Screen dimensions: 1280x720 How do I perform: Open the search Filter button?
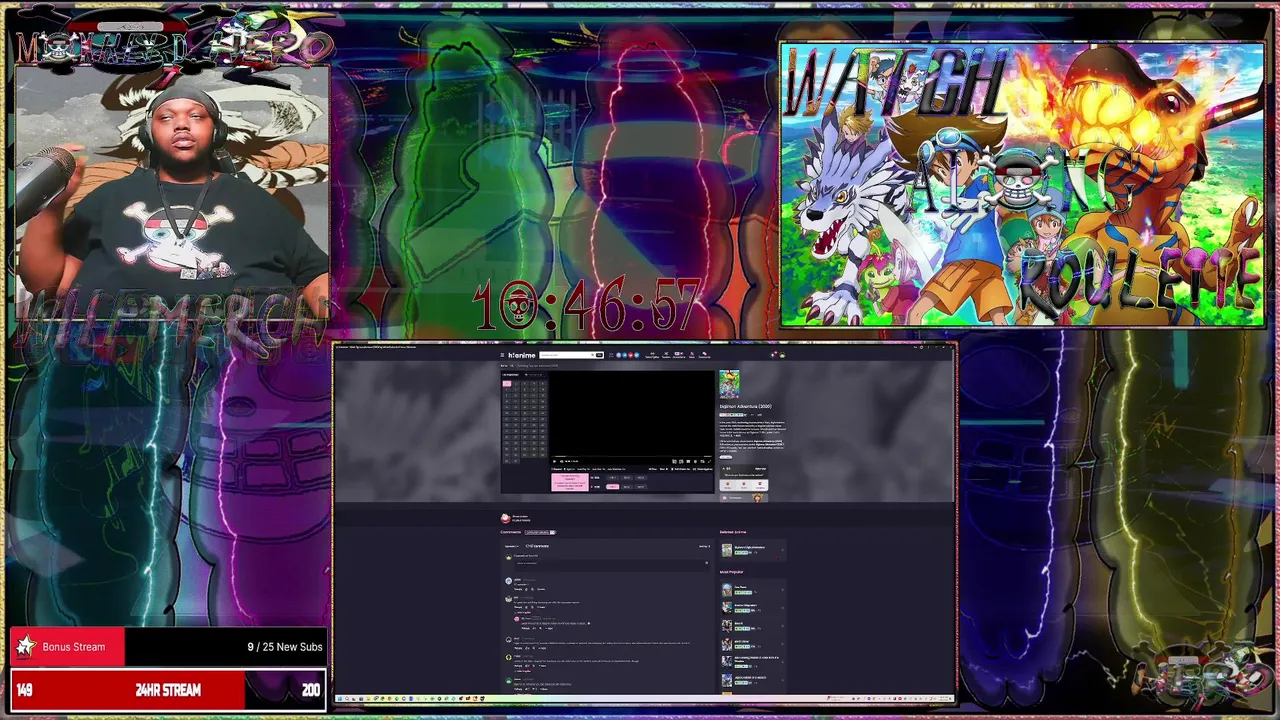point(600,355)
